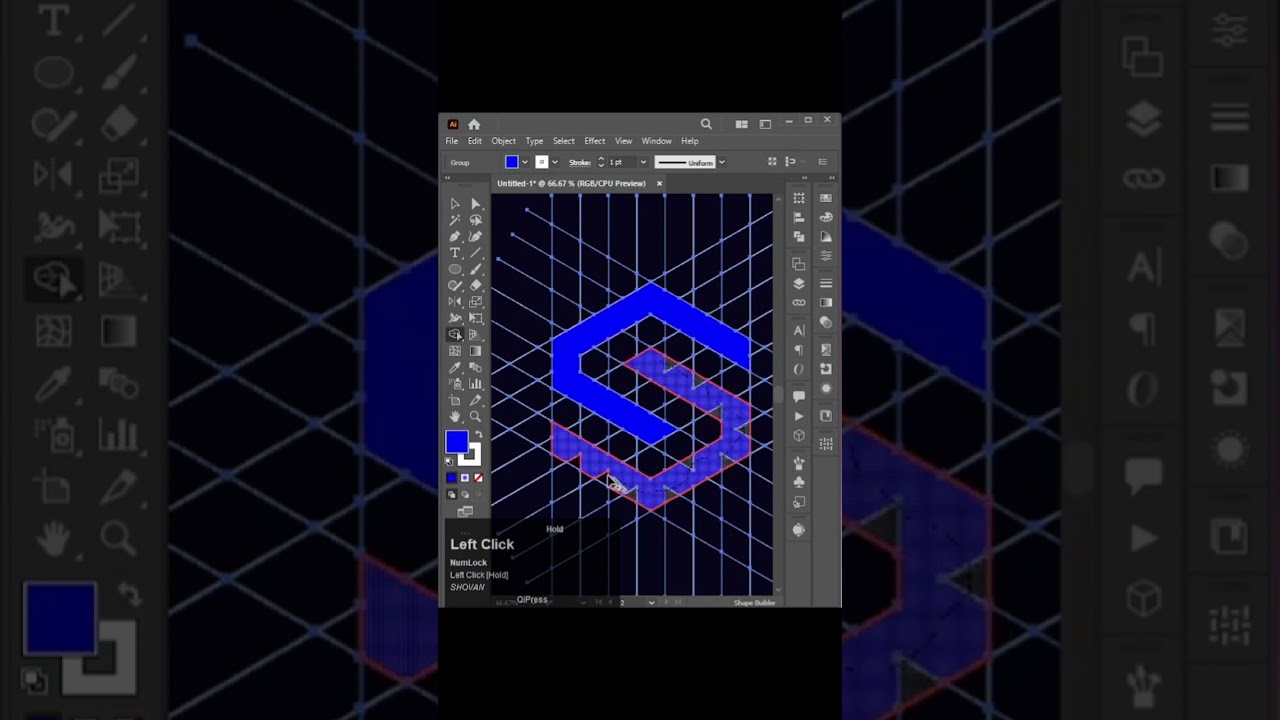Select the Artboard tool
1280x720 pixels.
455,400
